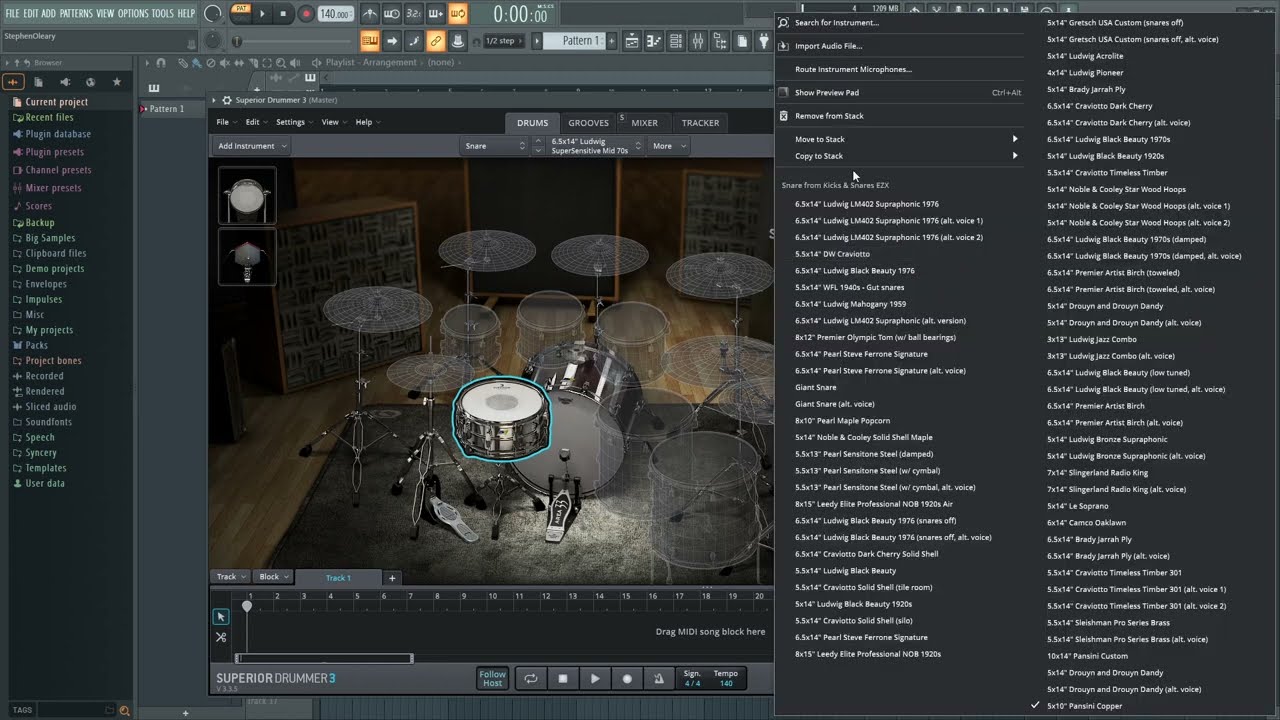1280x720 pixels.
Task: Click the snare drum thumbnail
Action: click(247, 195)
